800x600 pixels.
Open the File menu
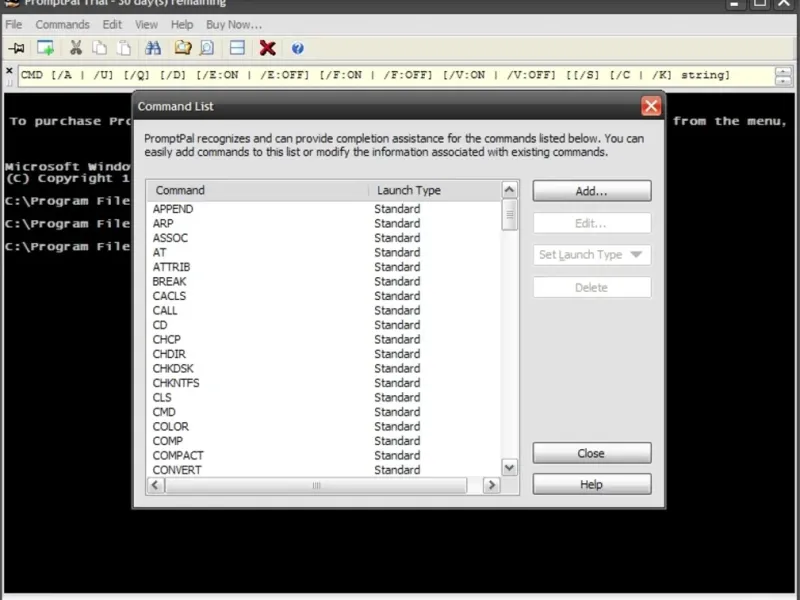click(x=14, y=24)
